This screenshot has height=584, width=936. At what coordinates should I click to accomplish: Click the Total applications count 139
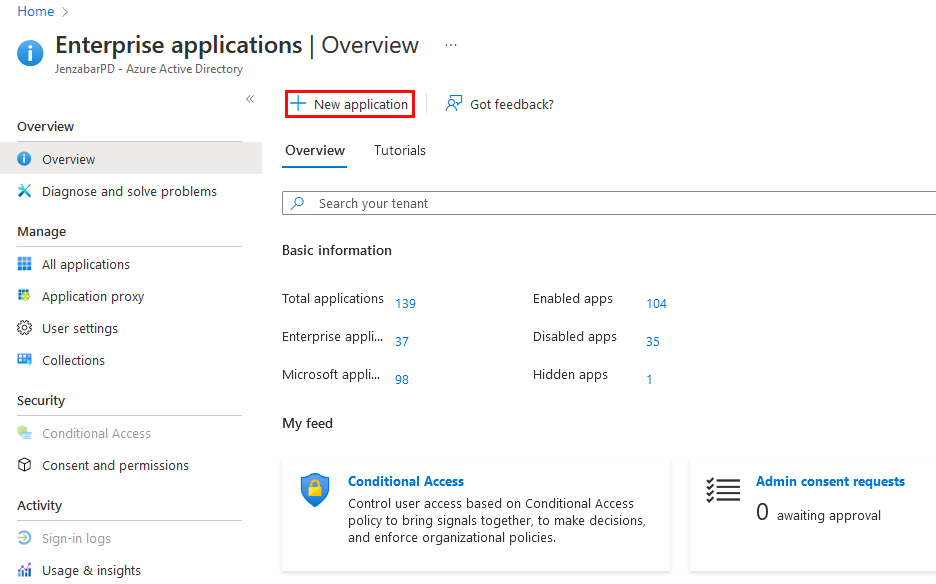(405, 303)
